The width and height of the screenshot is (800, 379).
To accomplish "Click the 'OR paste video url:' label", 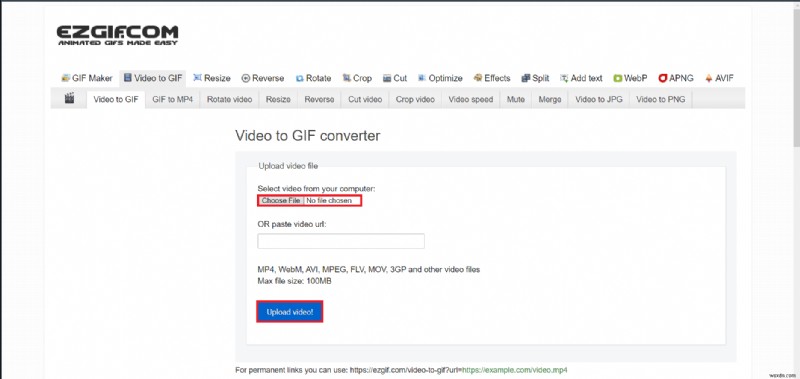I will click(292, 224).
